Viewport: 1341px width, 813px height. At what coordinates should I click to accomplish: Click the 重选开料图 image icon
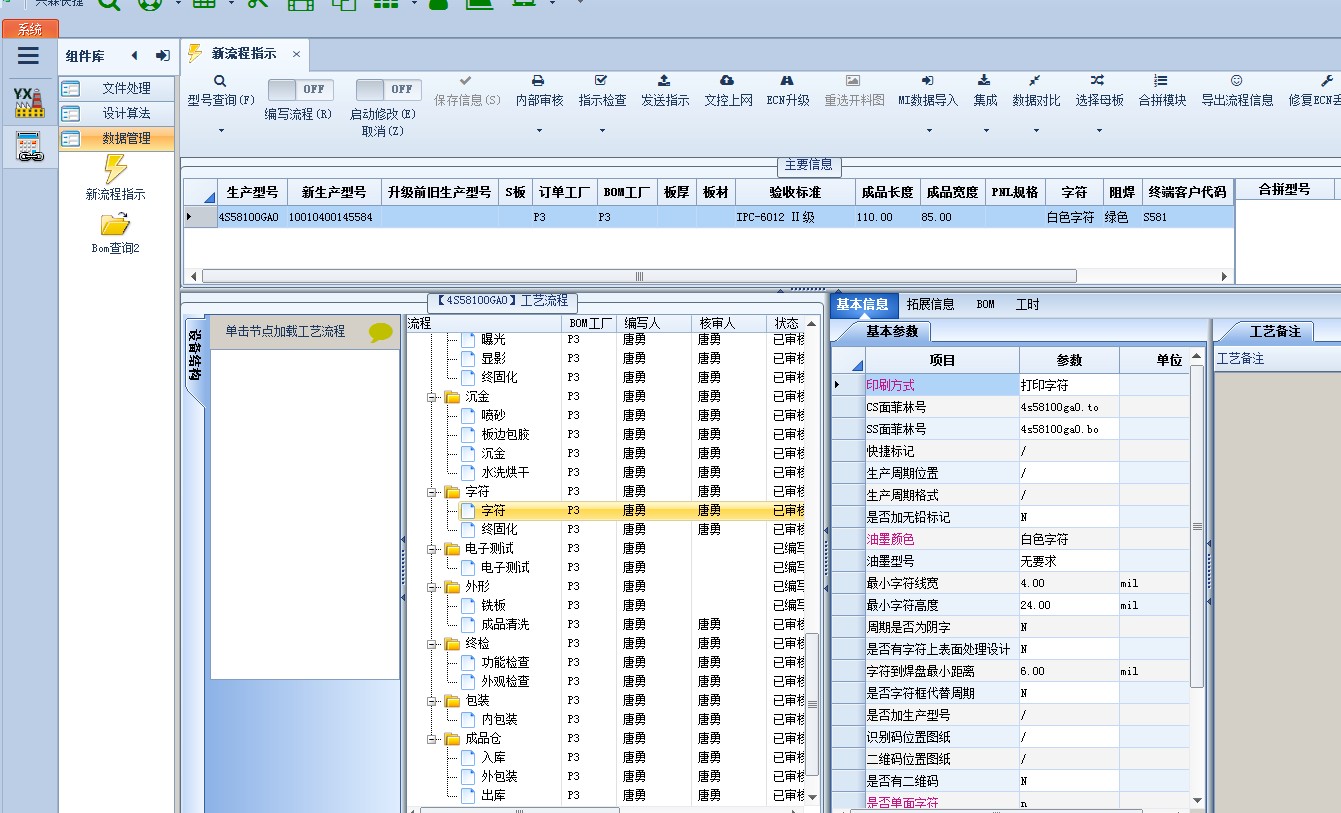[x=853, y=80]
